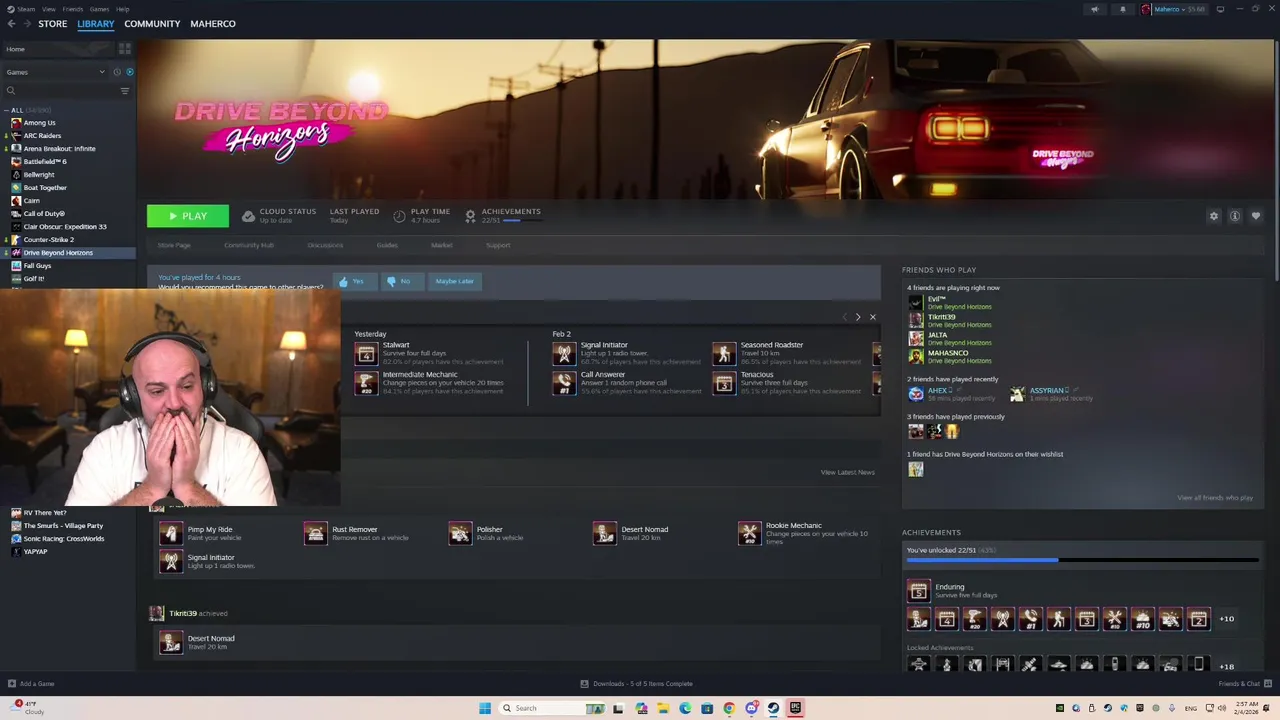Image resolution: width=1280 pixels, height=720 pixels.
Task: Open the game info icon
Action: point(1235,216)
